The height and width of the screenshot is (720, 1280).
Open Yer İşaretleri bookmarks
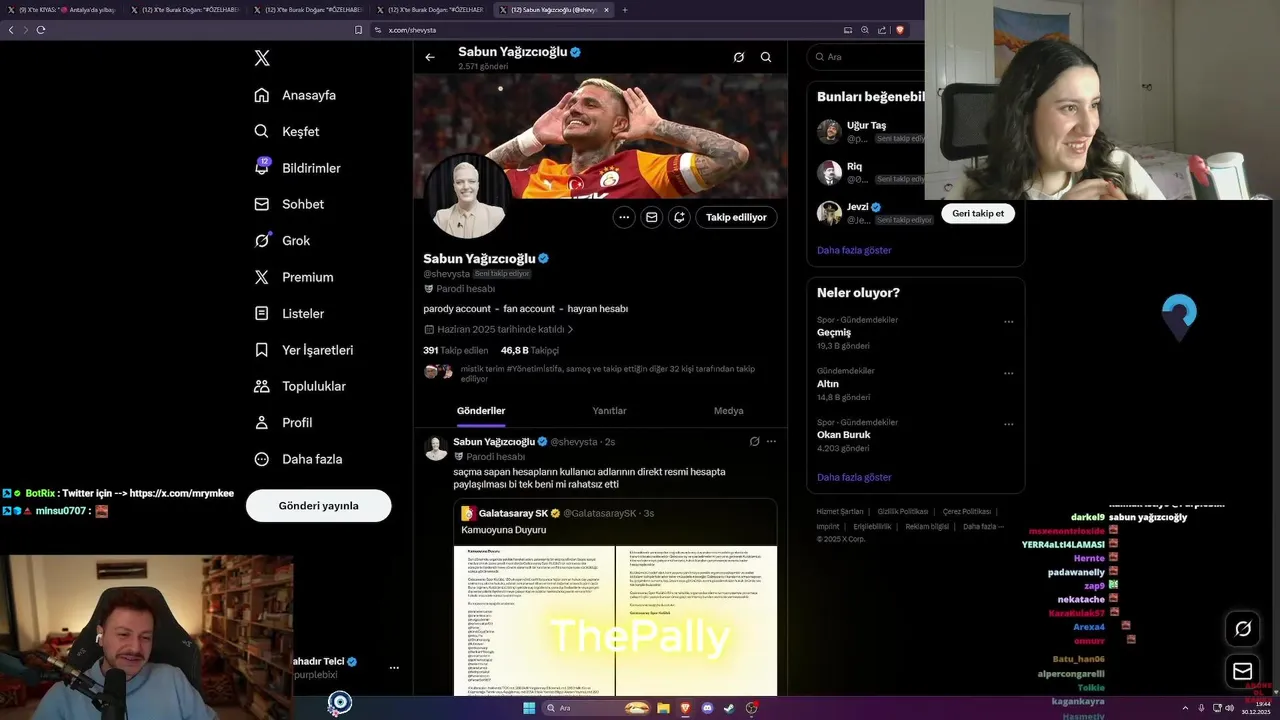coord(303,350)
